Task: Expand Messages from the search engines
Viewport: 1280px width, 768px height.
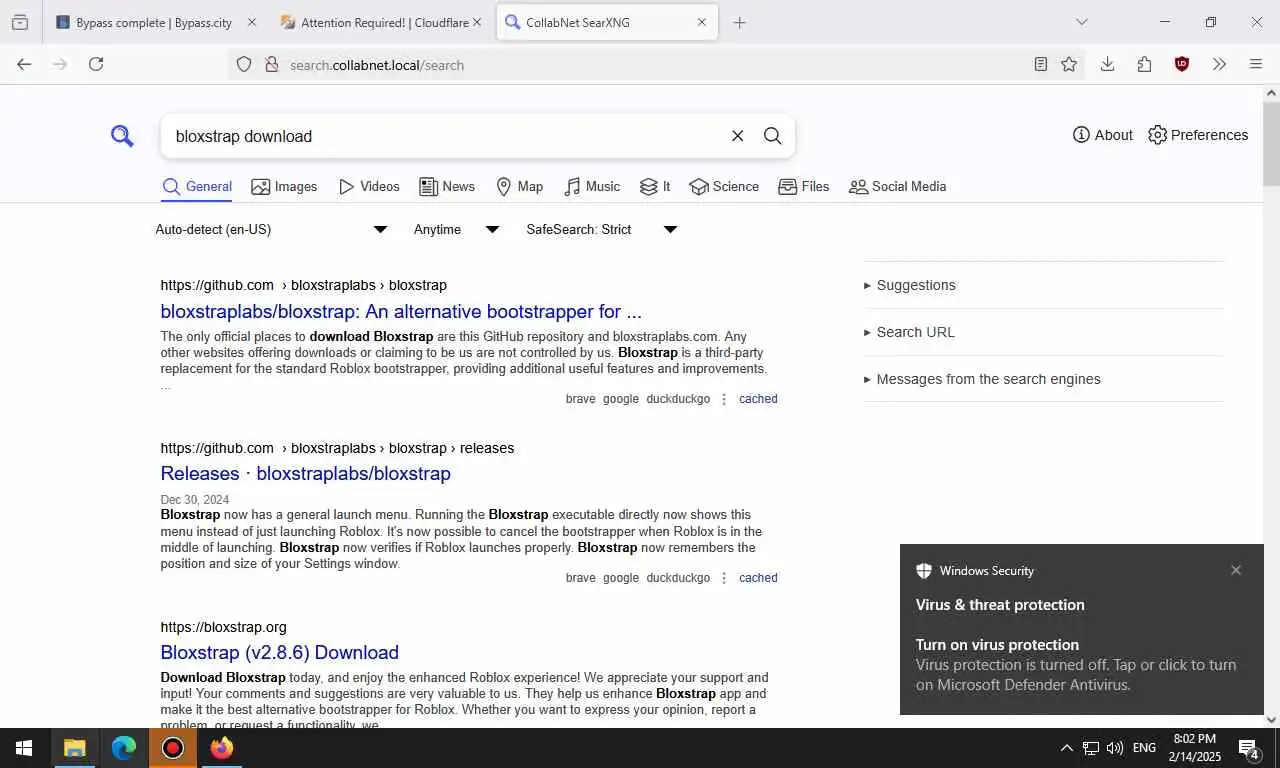Action: pyautogui.click(x=1043, y=379)
